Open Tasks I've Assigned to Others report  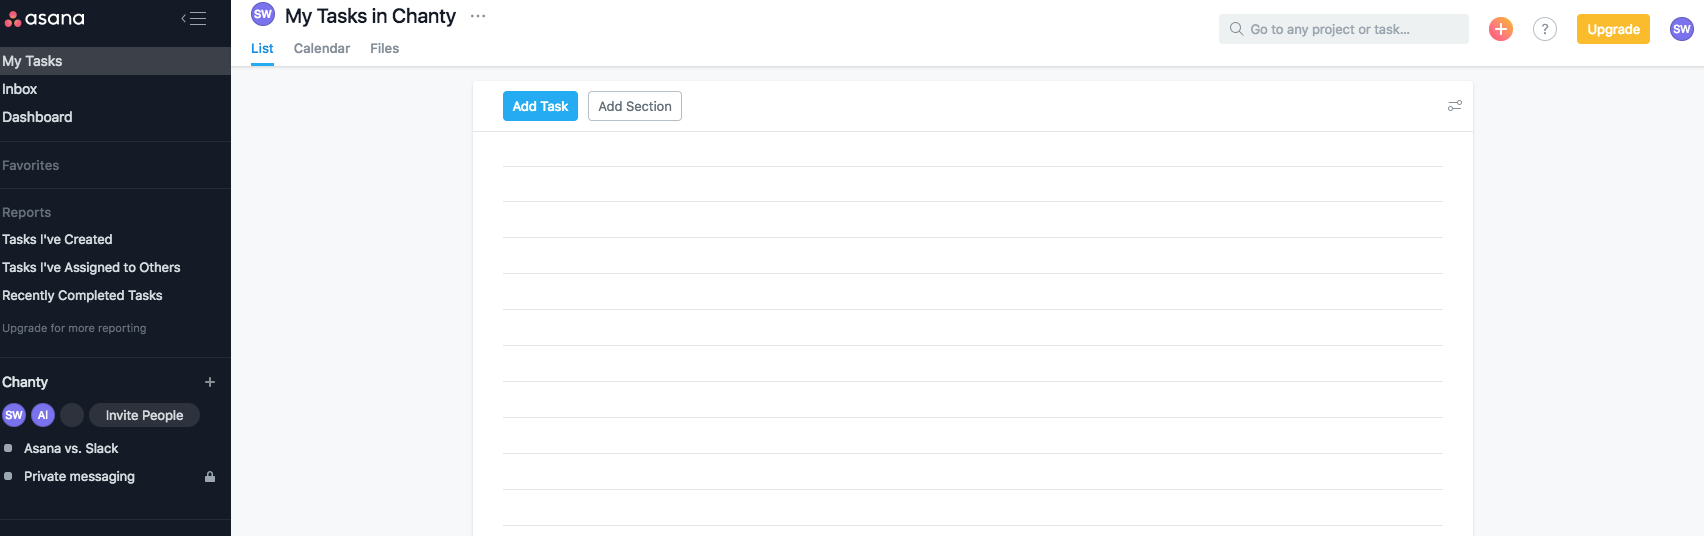pos(91,267)
